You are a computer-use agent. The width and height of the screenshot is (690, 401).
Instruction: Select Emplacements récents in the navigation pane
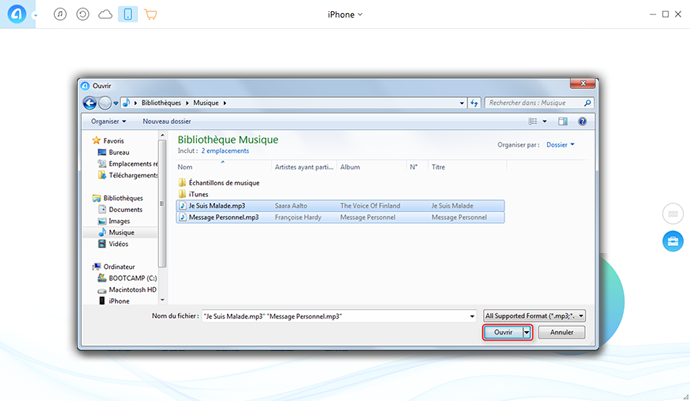click(128, 164)
